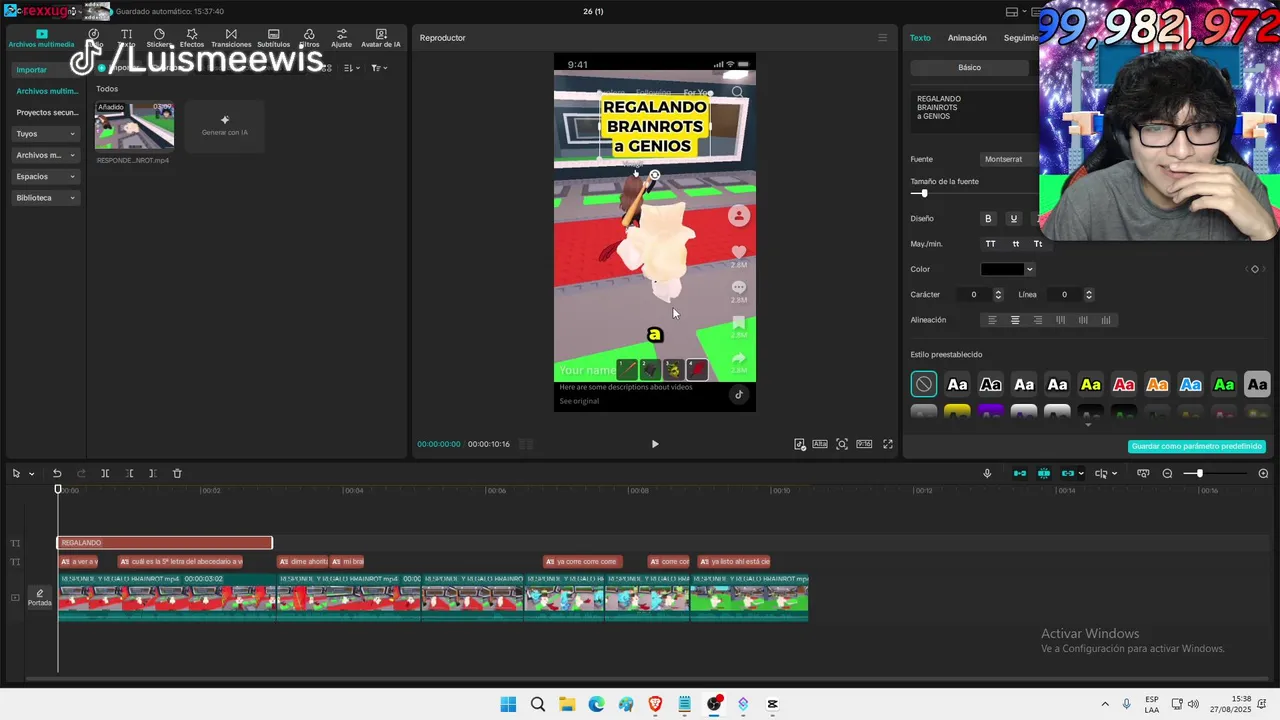Undo the last timeline action

[x=57, y=474]
